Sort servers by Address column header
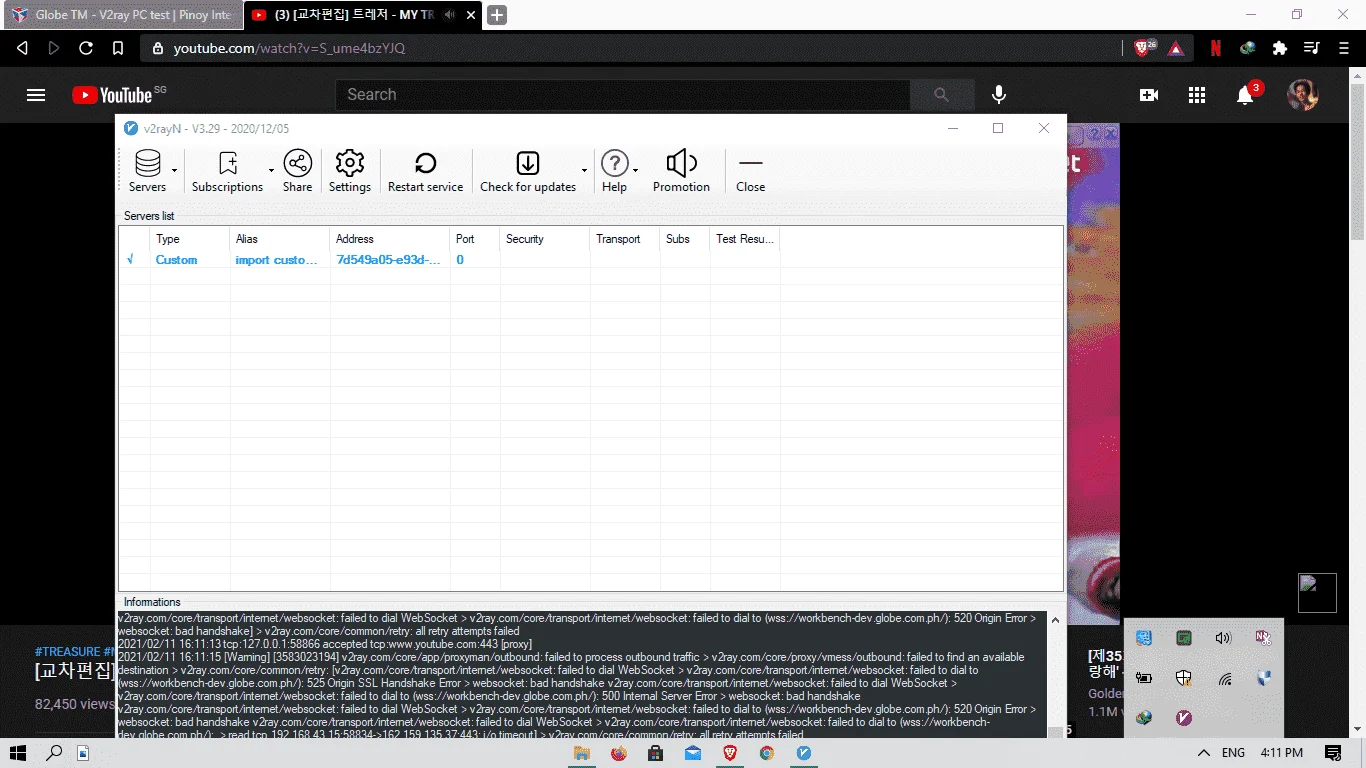This screenshot has width=1366, height=768. 390,239
